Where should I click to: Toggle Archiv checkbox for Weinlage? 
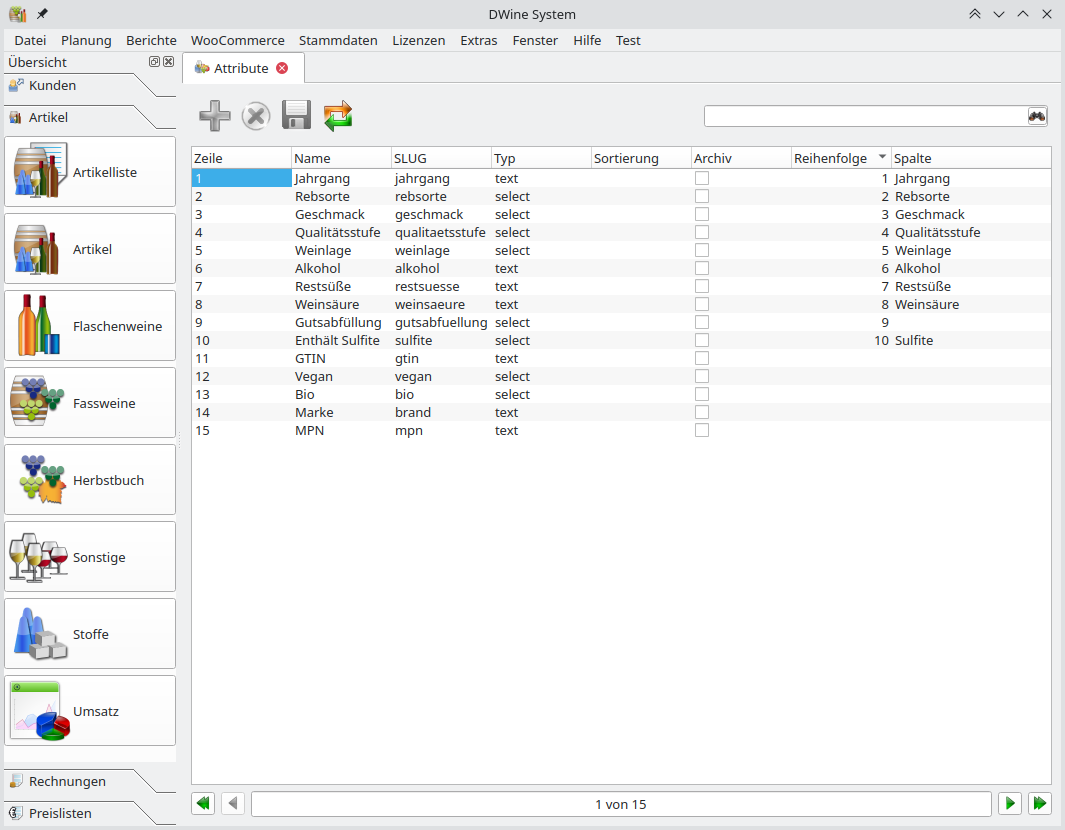click(702, 250)
